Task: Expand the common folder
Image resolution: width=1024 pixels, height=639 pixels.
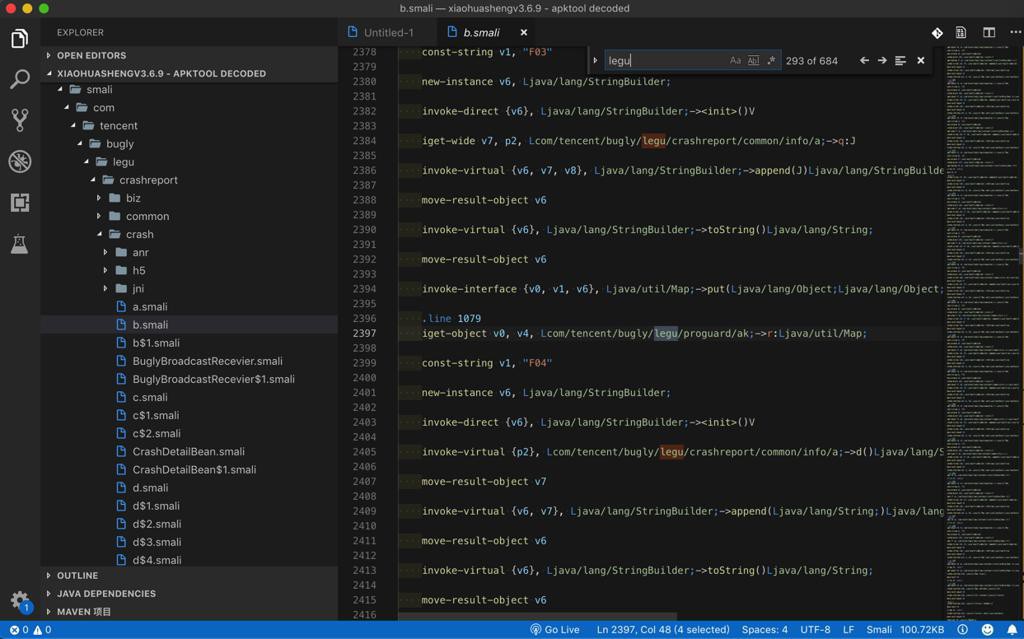Action: click(x=189, y=216)
